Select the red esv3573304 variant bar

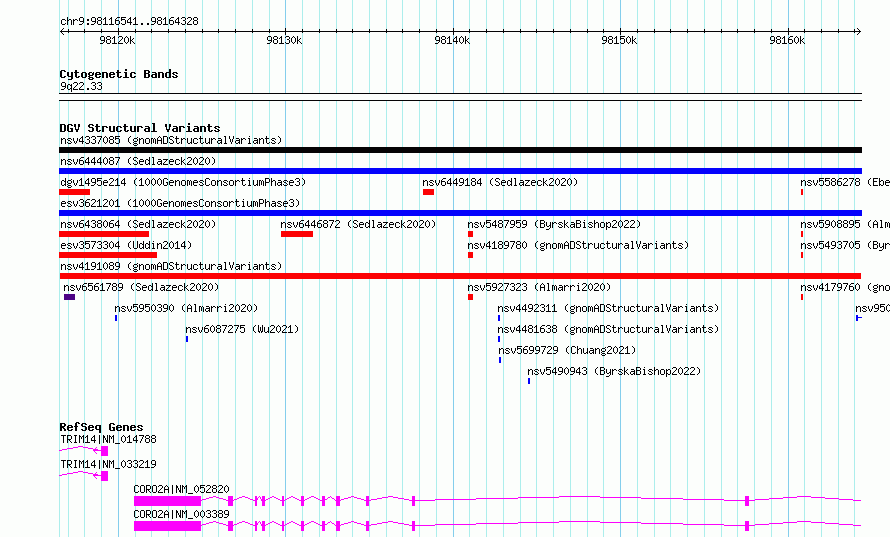[x=108, y=255]
